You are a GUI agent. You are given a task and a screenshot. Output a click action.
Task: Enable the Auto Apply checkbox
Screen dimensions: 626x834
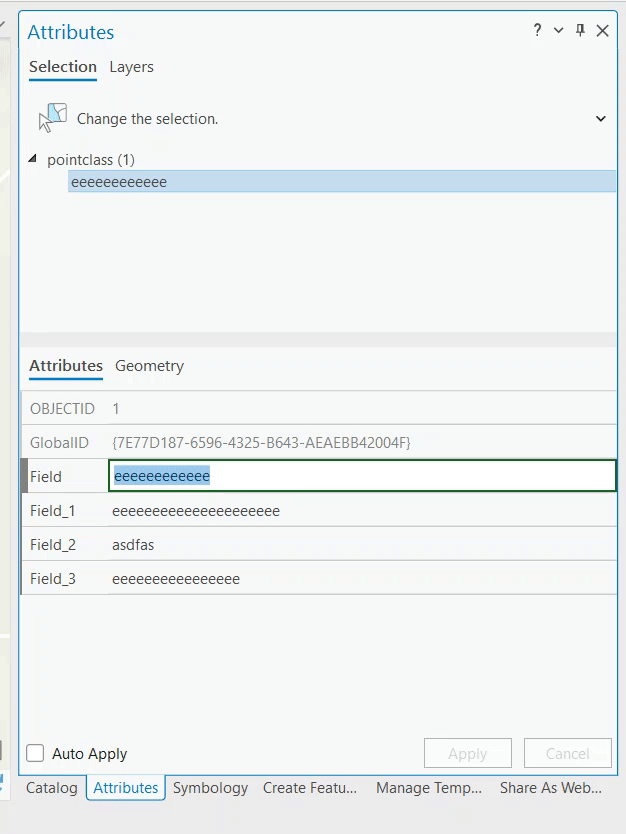coord(36,754)
